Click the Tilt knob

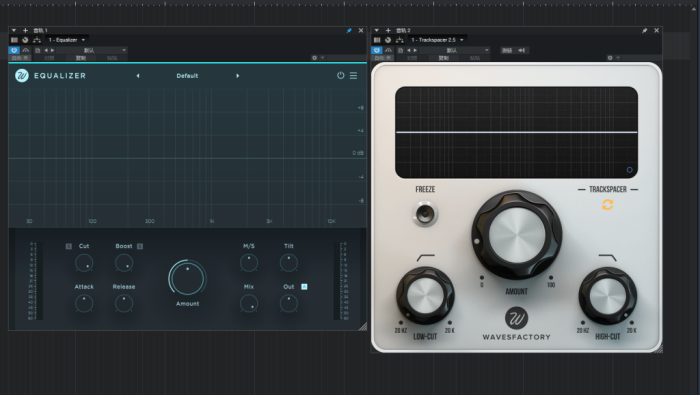tap(288, 263)
